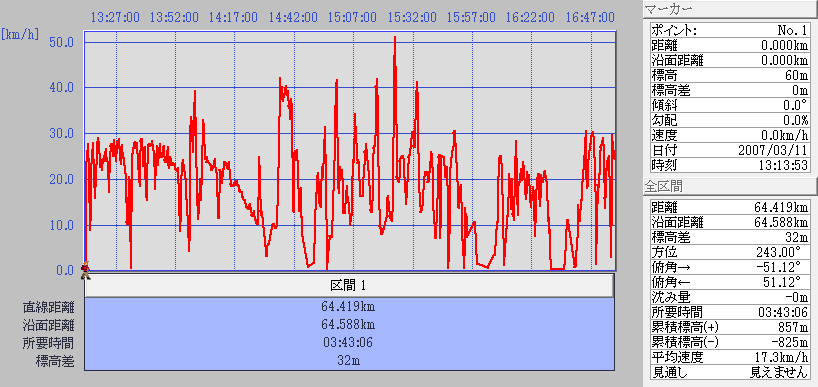Viewport: 818px width, 387px height.
Task: Click the marker 沿面距離 0.000km row
Action: pos(730,61)
